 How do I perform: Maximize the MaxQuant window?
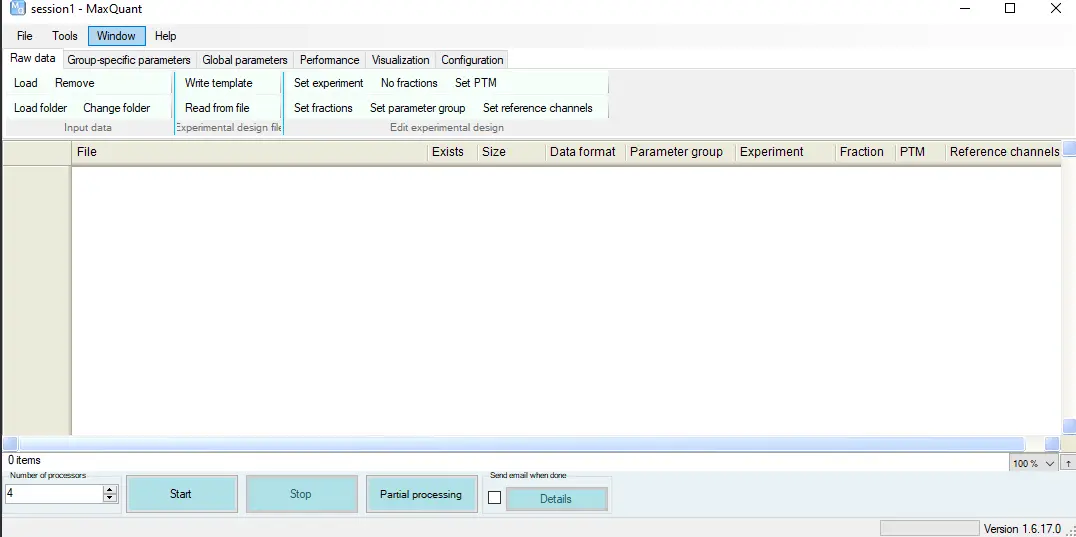point(1009,8)
